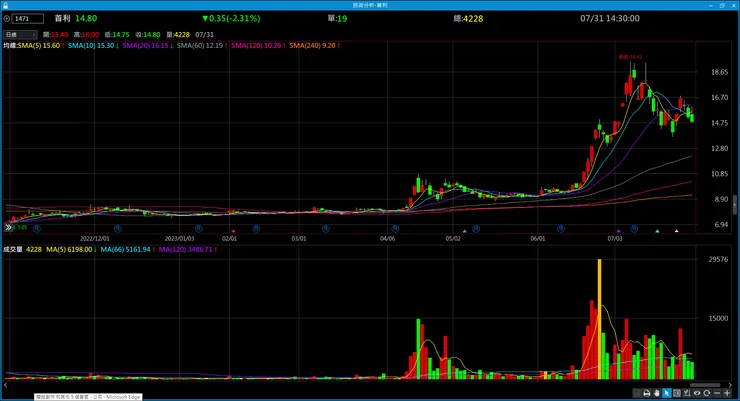740x401 pixels.
Task: Click the purple triangle marker near 07/03
Action: pyautogui.click(x=618, y=231)
